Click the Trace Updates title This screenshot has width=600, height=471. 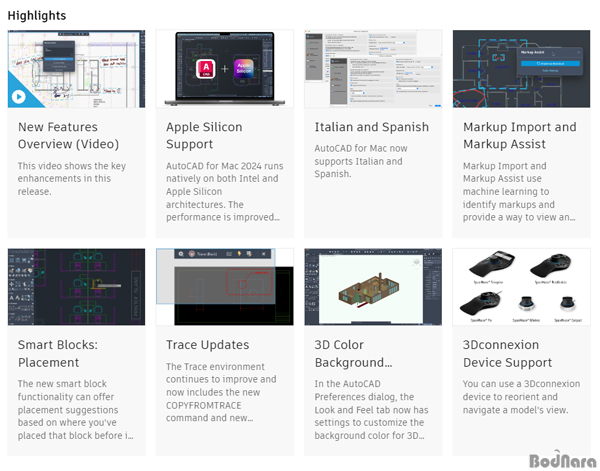[207, 345]
